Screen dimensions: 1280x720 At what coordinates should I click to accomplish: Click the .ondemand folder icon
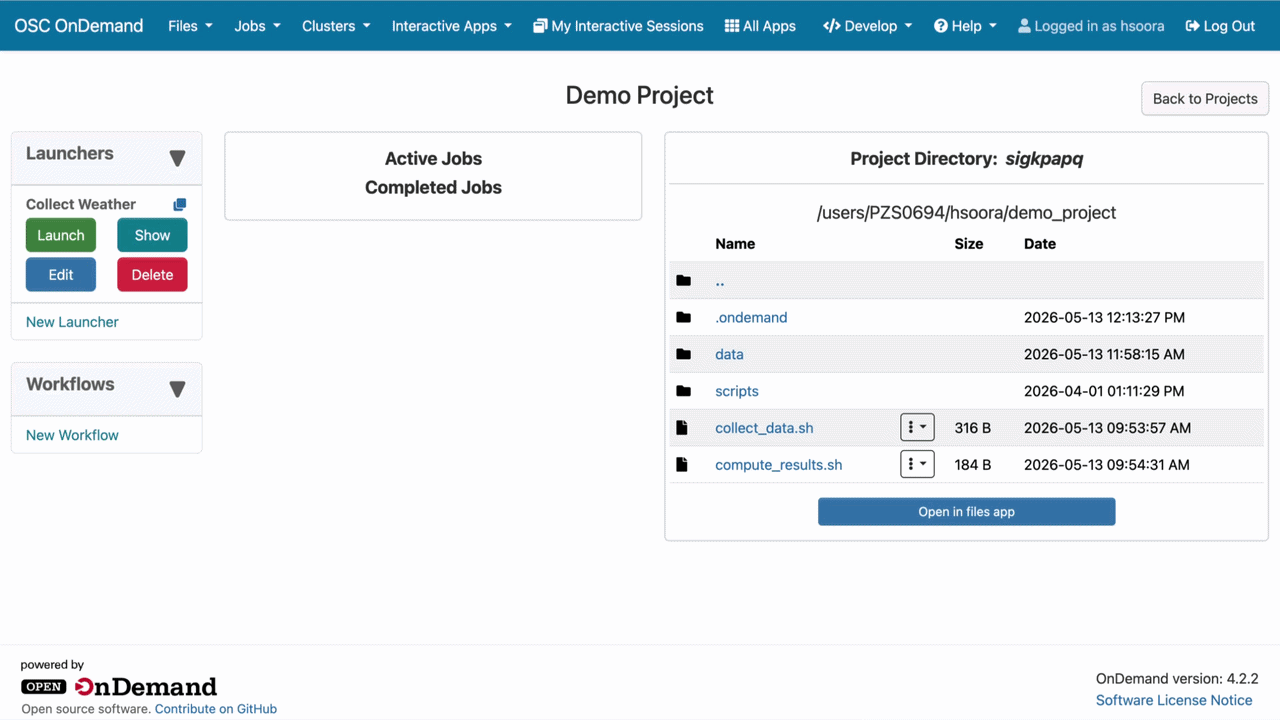(684, 318)
